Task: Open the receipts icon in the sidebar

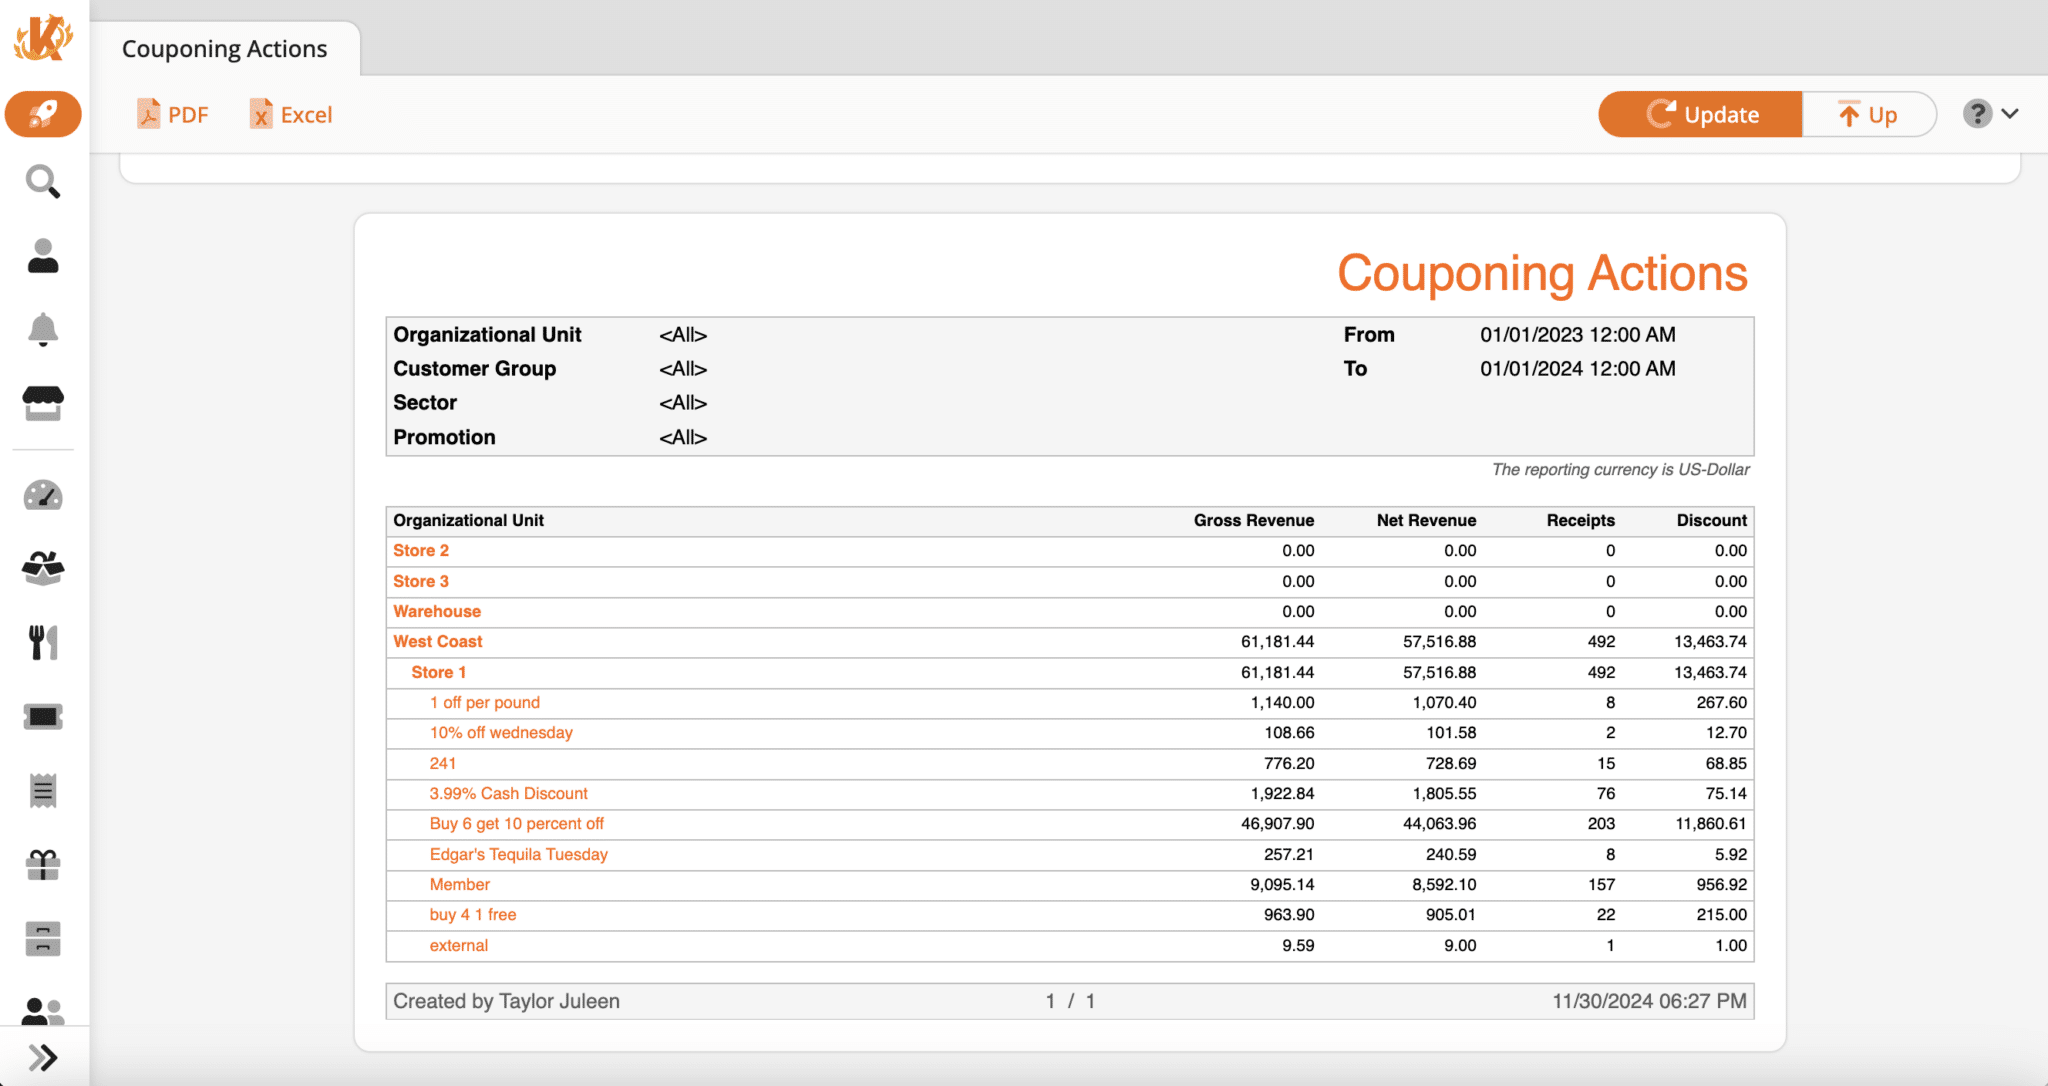Action: [43, 790]
